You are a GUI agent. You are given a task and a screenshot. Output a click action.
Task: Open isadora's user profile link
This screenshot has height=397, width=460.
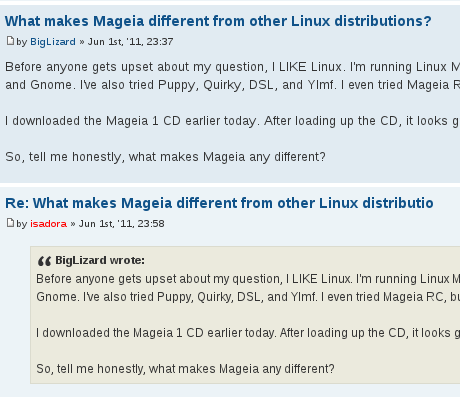click(x=48, y=224)
